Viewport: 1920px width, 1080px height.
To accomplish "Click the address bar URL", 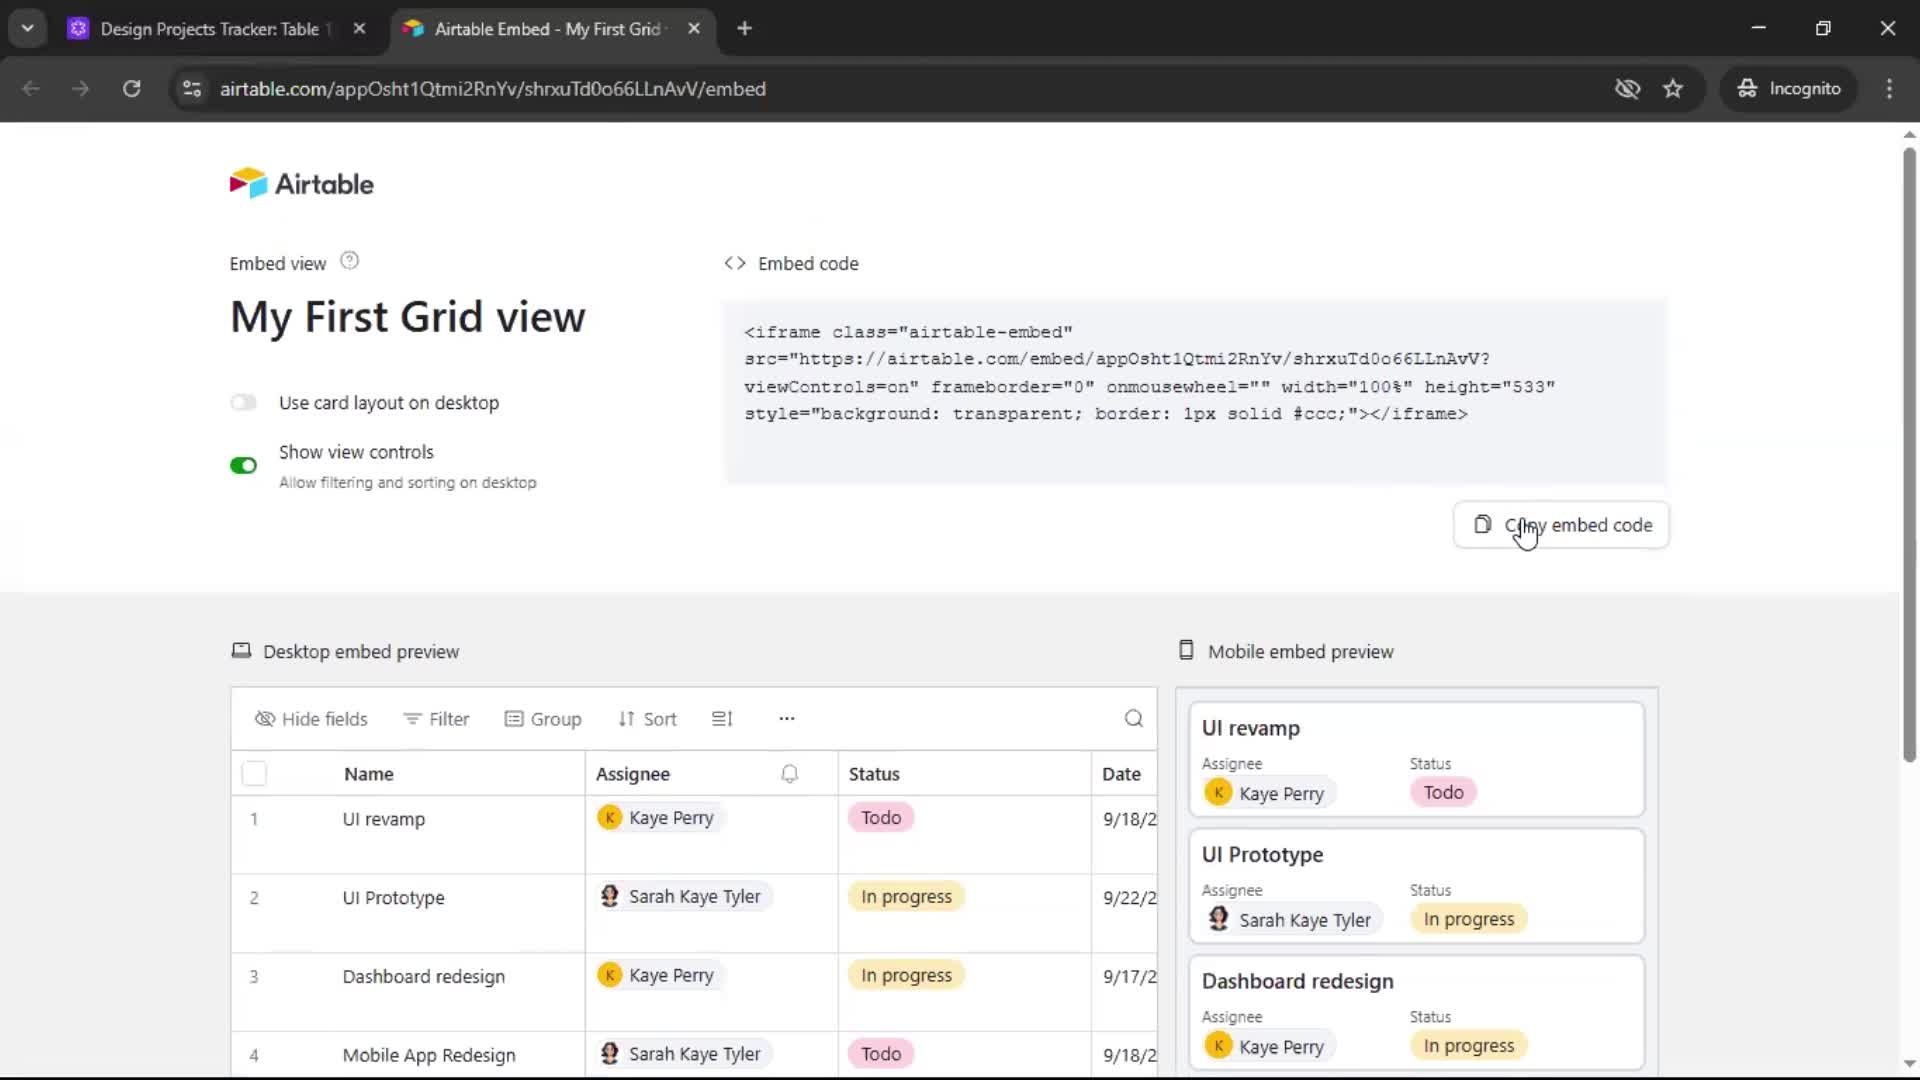I will (x=493, y=89).
